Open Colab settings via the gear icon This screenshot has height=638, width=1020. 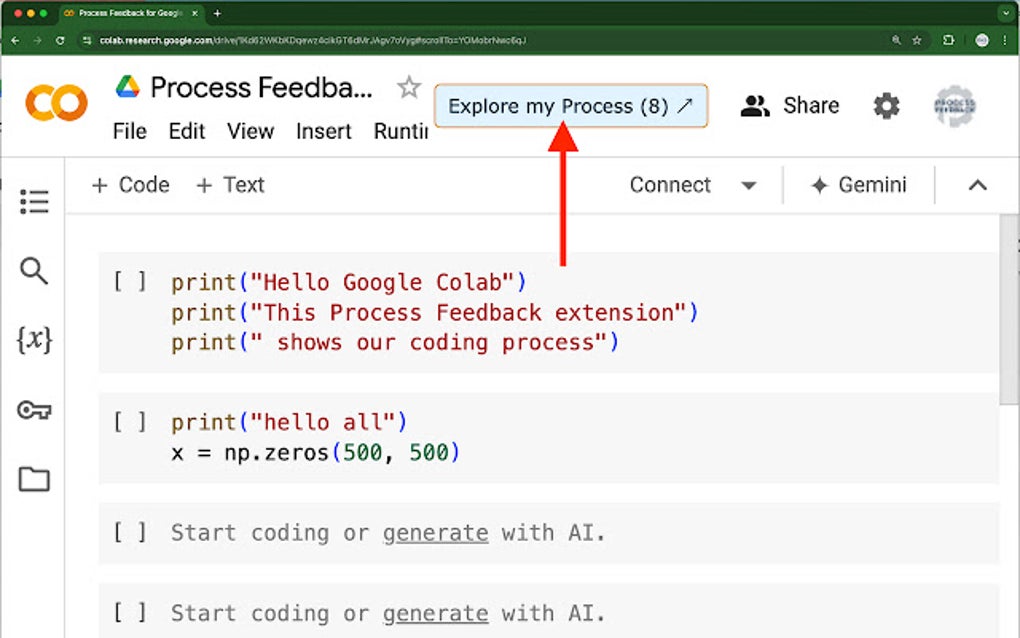pyautogui.click(x=885, y=105)
